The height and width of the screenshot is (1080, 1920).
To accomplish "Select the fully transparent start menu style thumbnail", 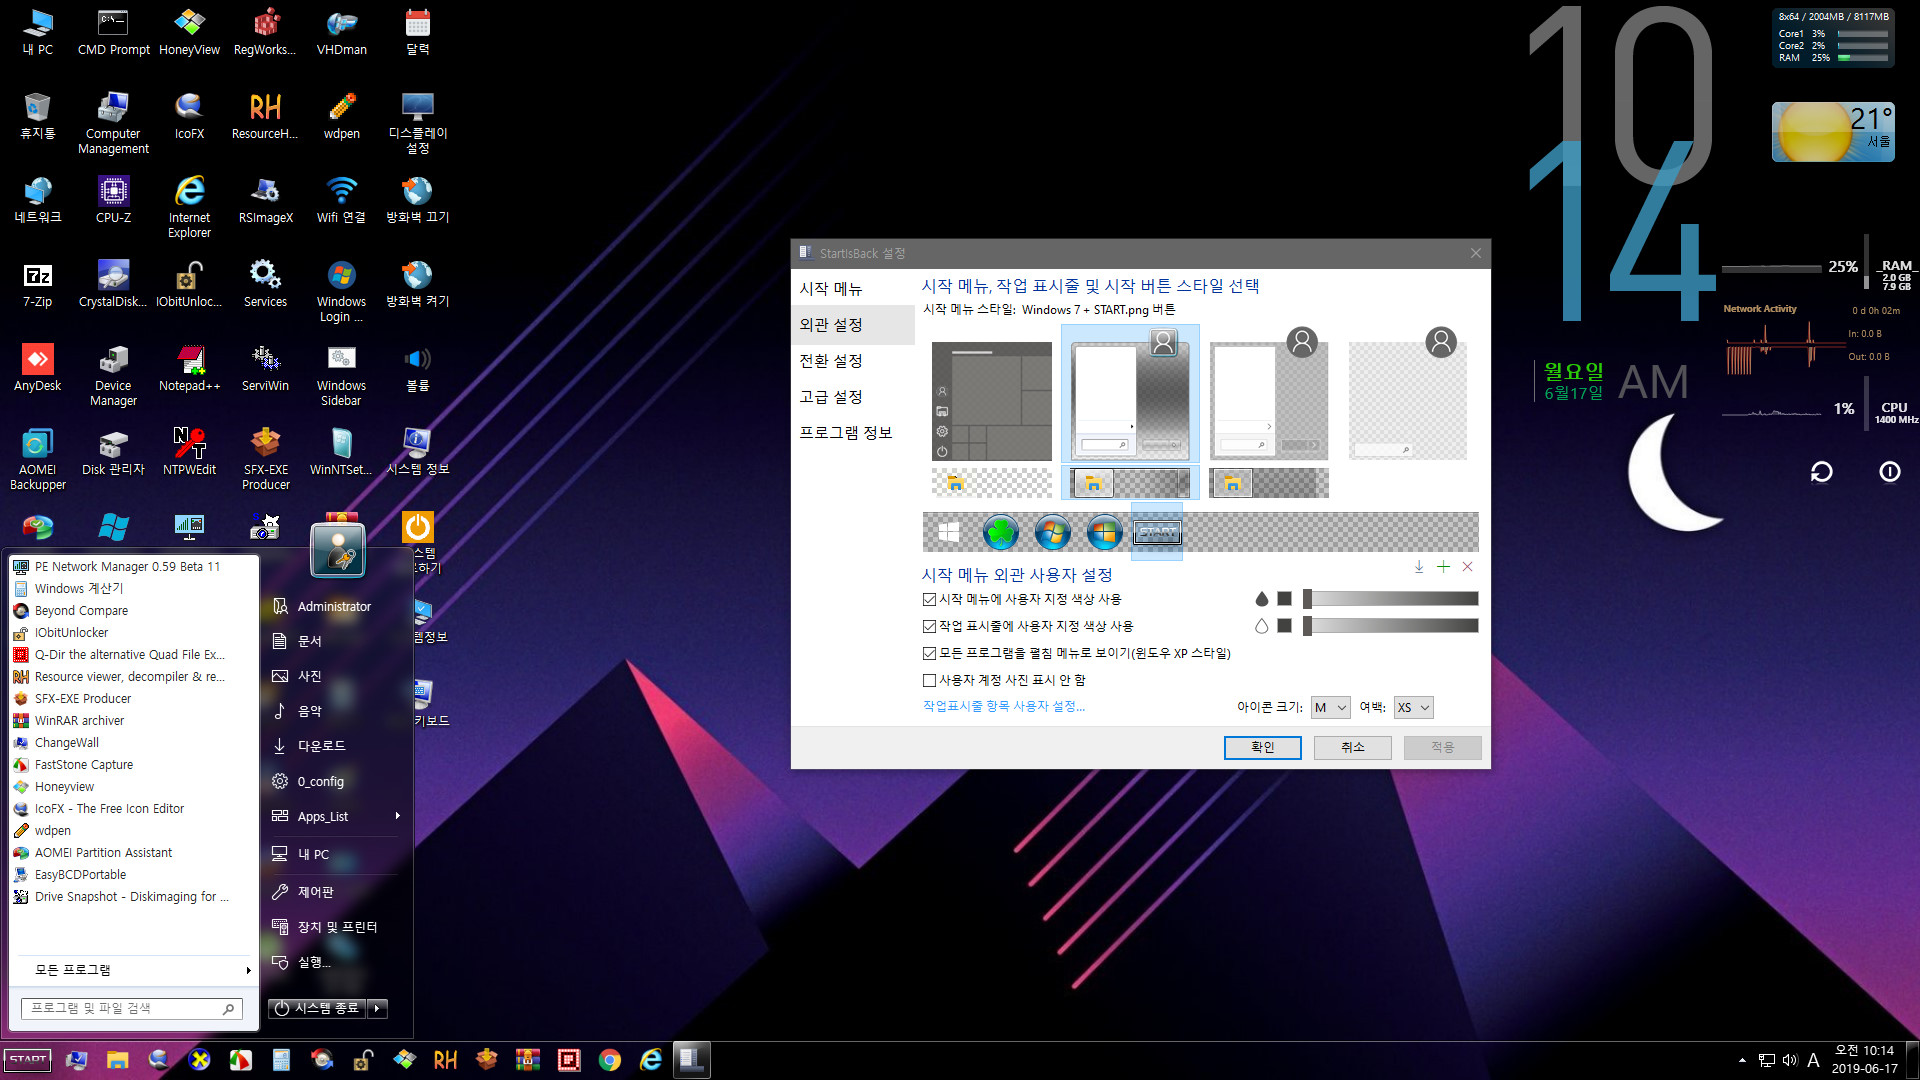I will tap(1408, 393).
